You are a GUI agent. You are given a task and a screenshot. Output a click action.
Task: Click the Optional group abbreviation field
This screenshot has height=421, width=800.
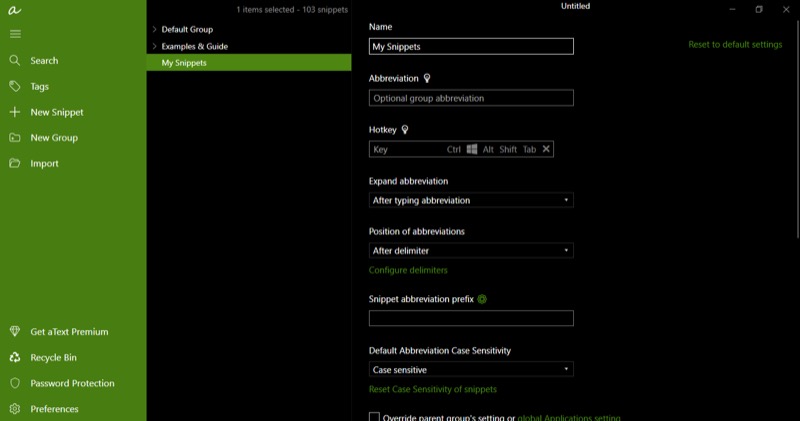point(471,98)
